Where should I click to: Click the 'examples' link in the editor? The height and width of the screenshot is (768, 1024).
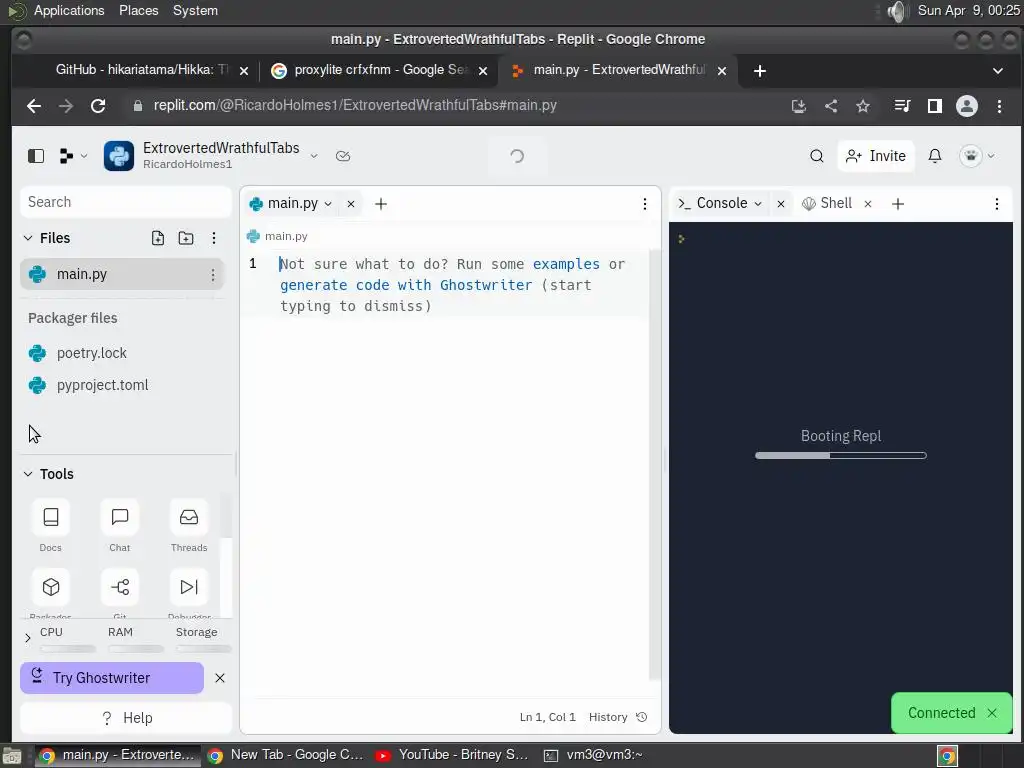566,264
